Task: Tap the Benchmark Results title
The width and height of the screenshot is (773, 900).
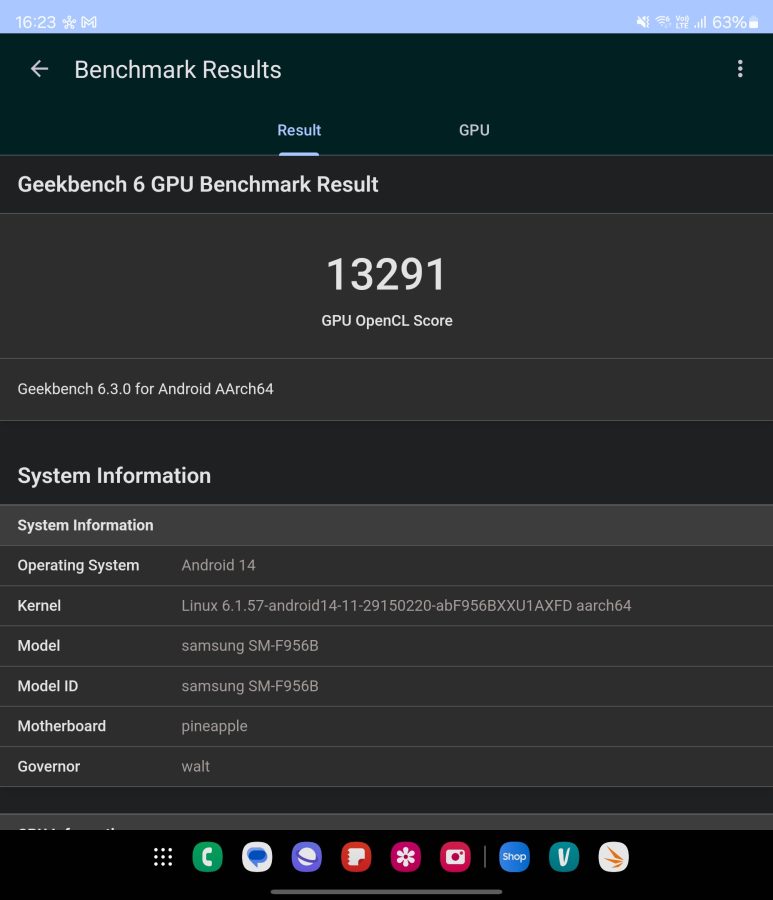Action: pyautogui.click(x=178, y=69)
